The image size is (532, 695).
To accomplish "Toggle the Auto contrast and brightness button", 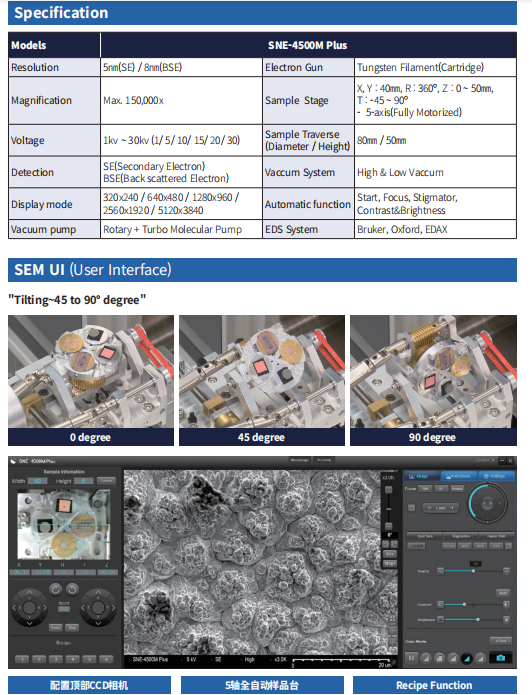I will [503, 593].
